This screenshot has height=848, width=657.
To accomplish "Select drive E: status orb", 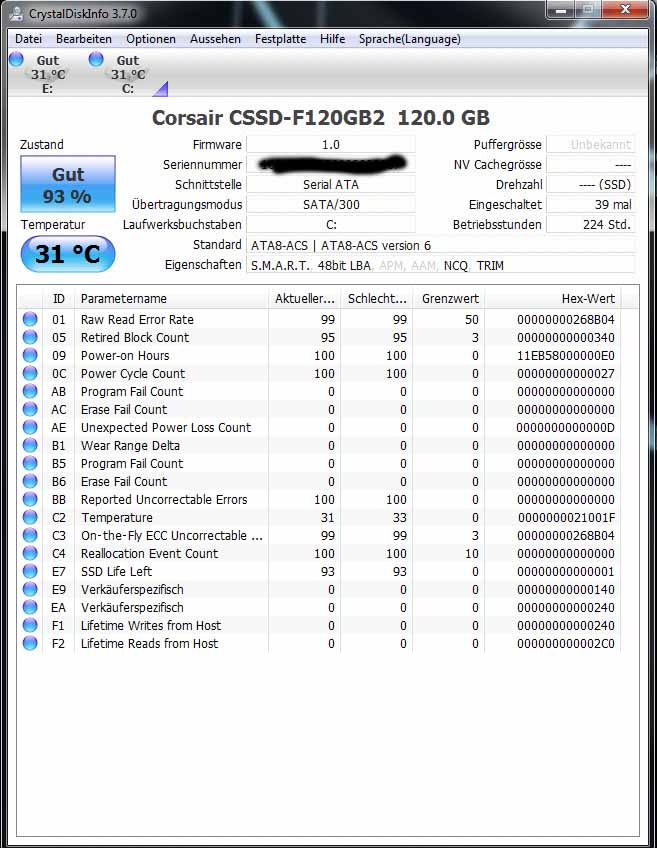I will point(17,59).
